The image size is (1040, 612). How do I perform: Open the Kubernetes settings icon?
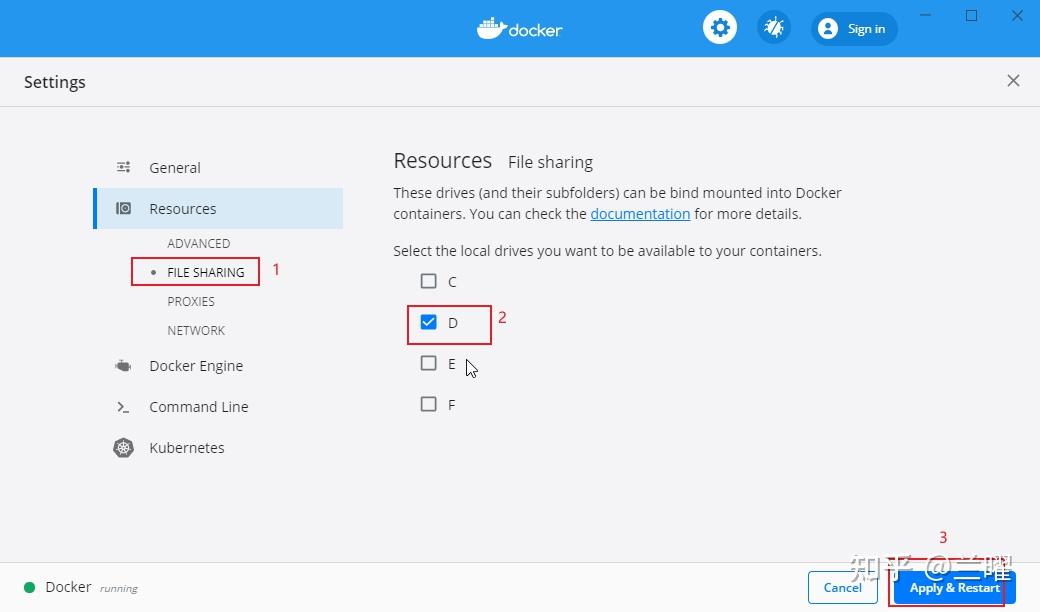(x=123, y=448)
